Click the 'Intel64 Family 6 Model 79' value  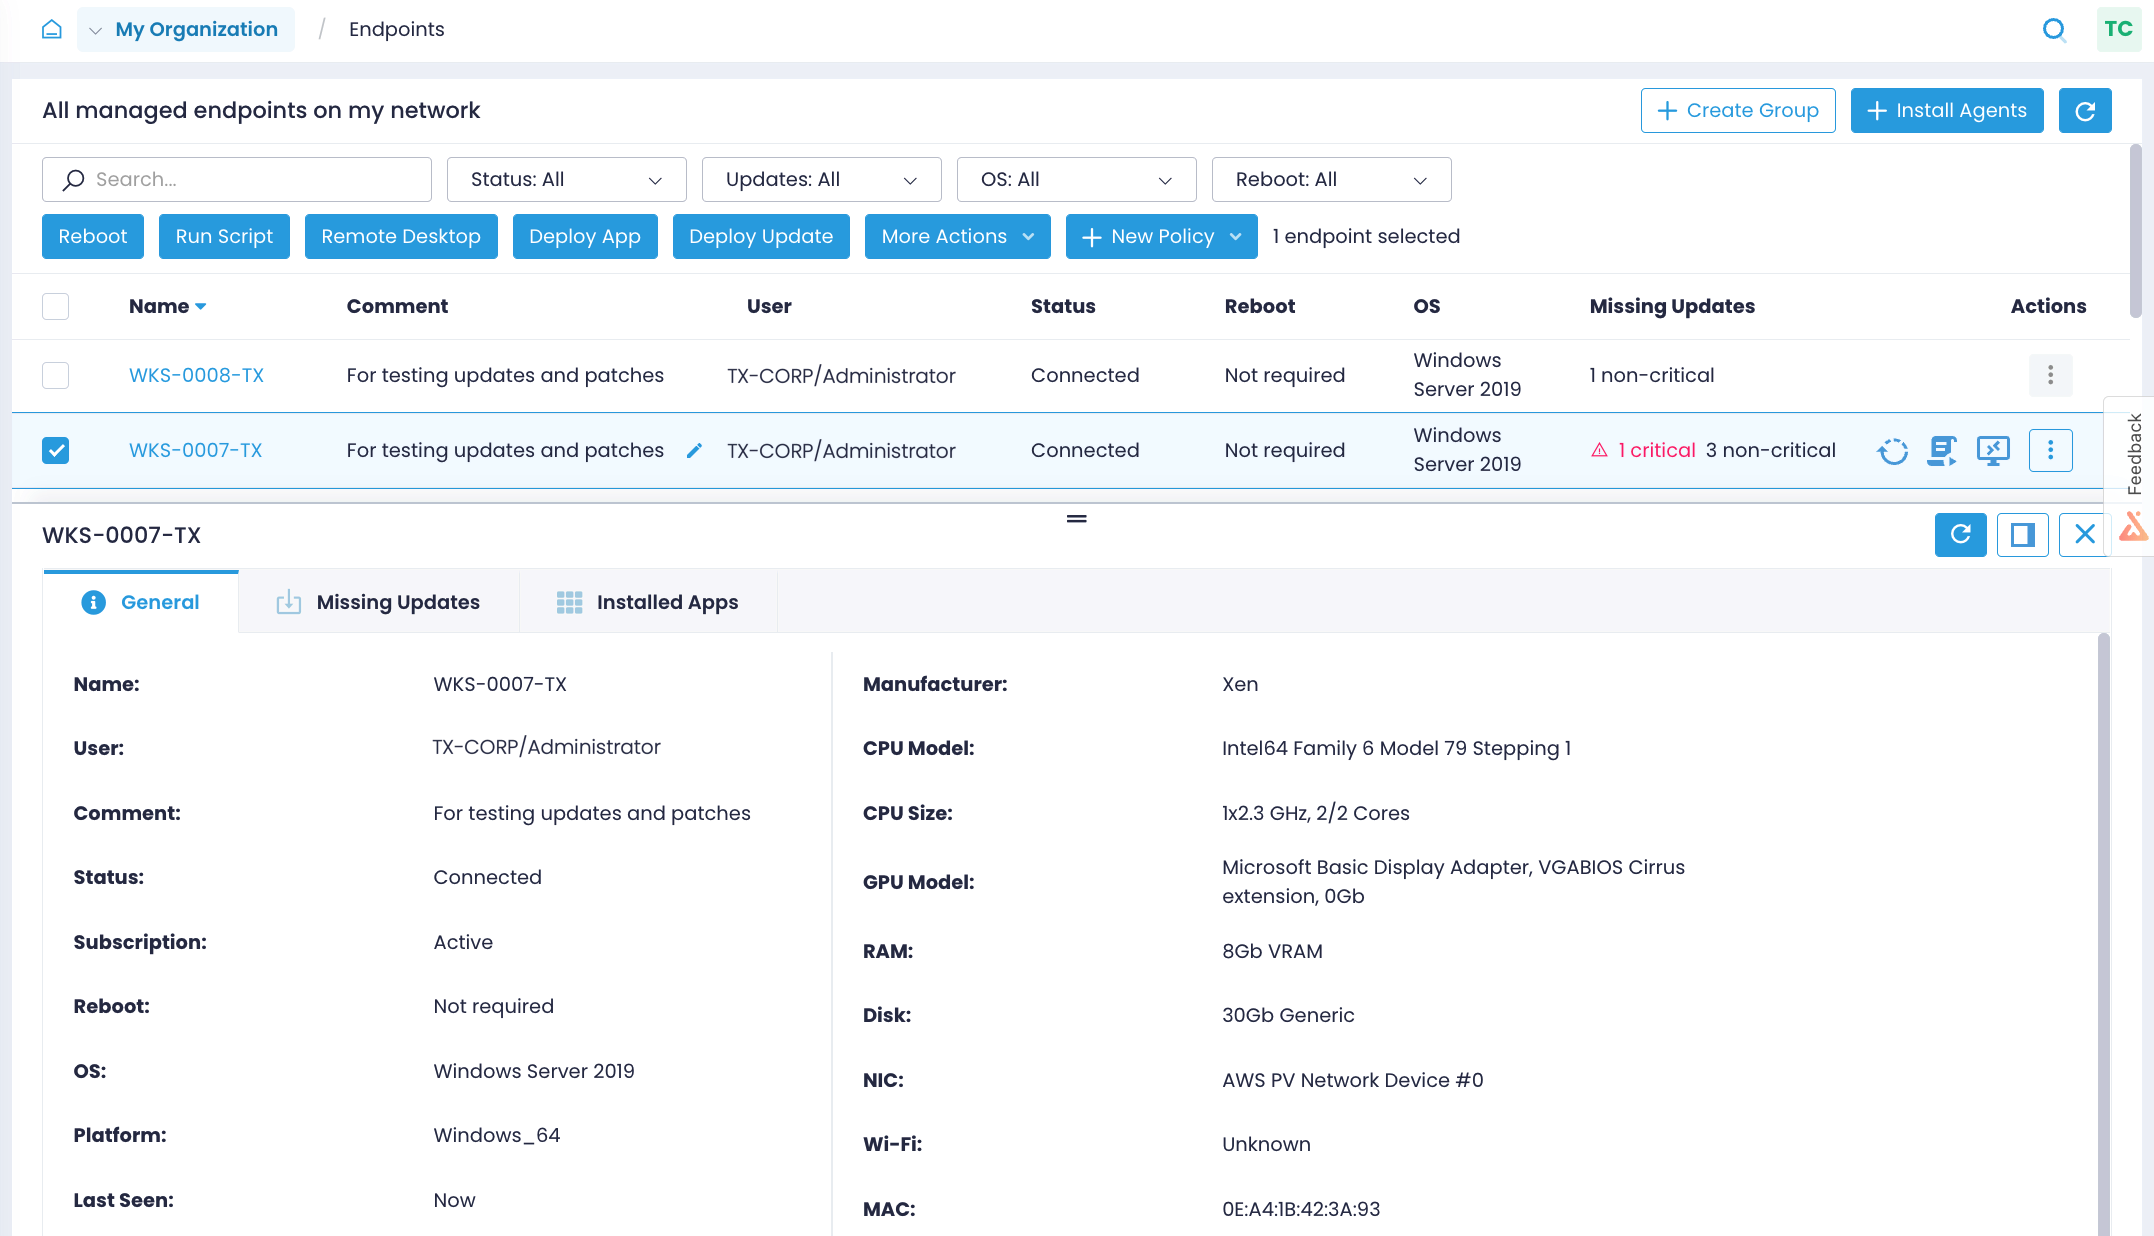pos(1396,748)
